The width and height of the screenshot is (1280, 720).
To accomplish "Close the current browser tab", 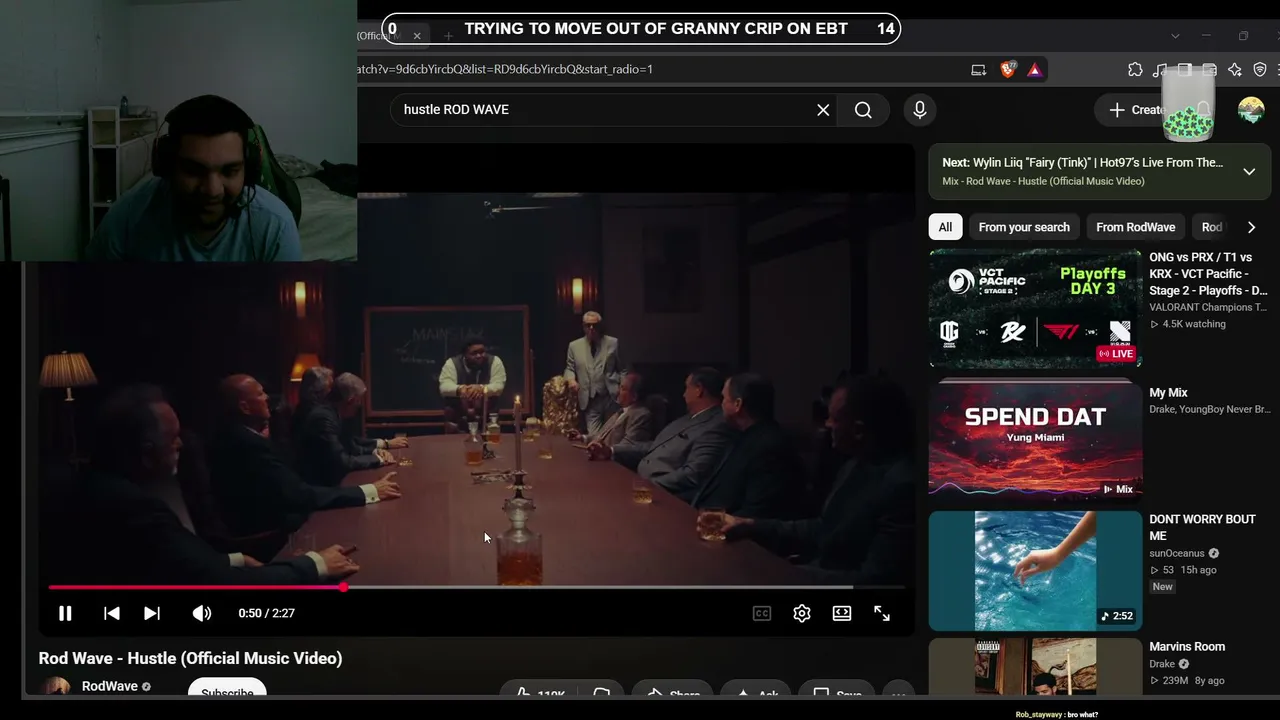I will (417, 36).
